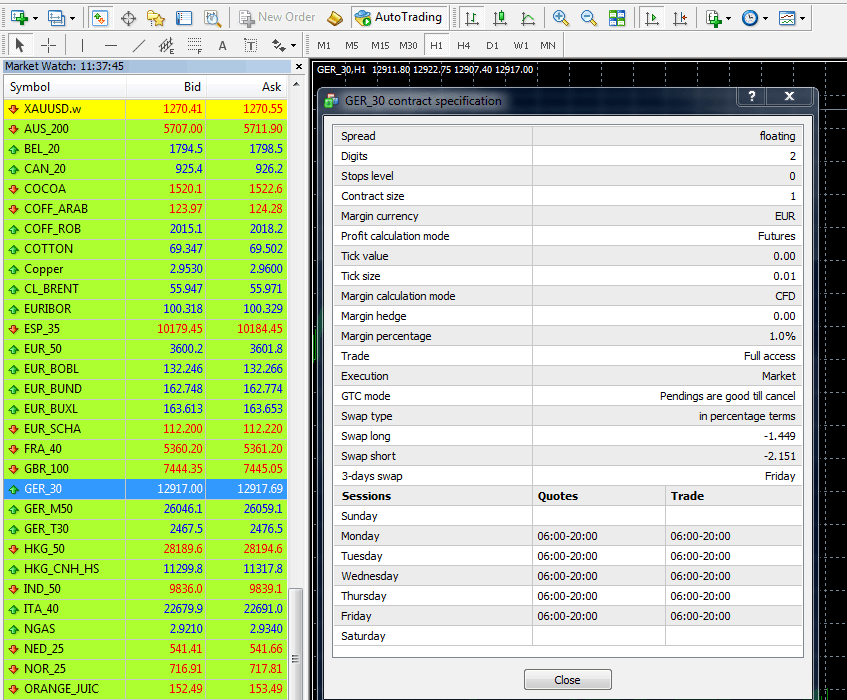The height and width of the screenshot is (700, 847).
Task: Click the dialog's question mark help button
Action: 751,96
